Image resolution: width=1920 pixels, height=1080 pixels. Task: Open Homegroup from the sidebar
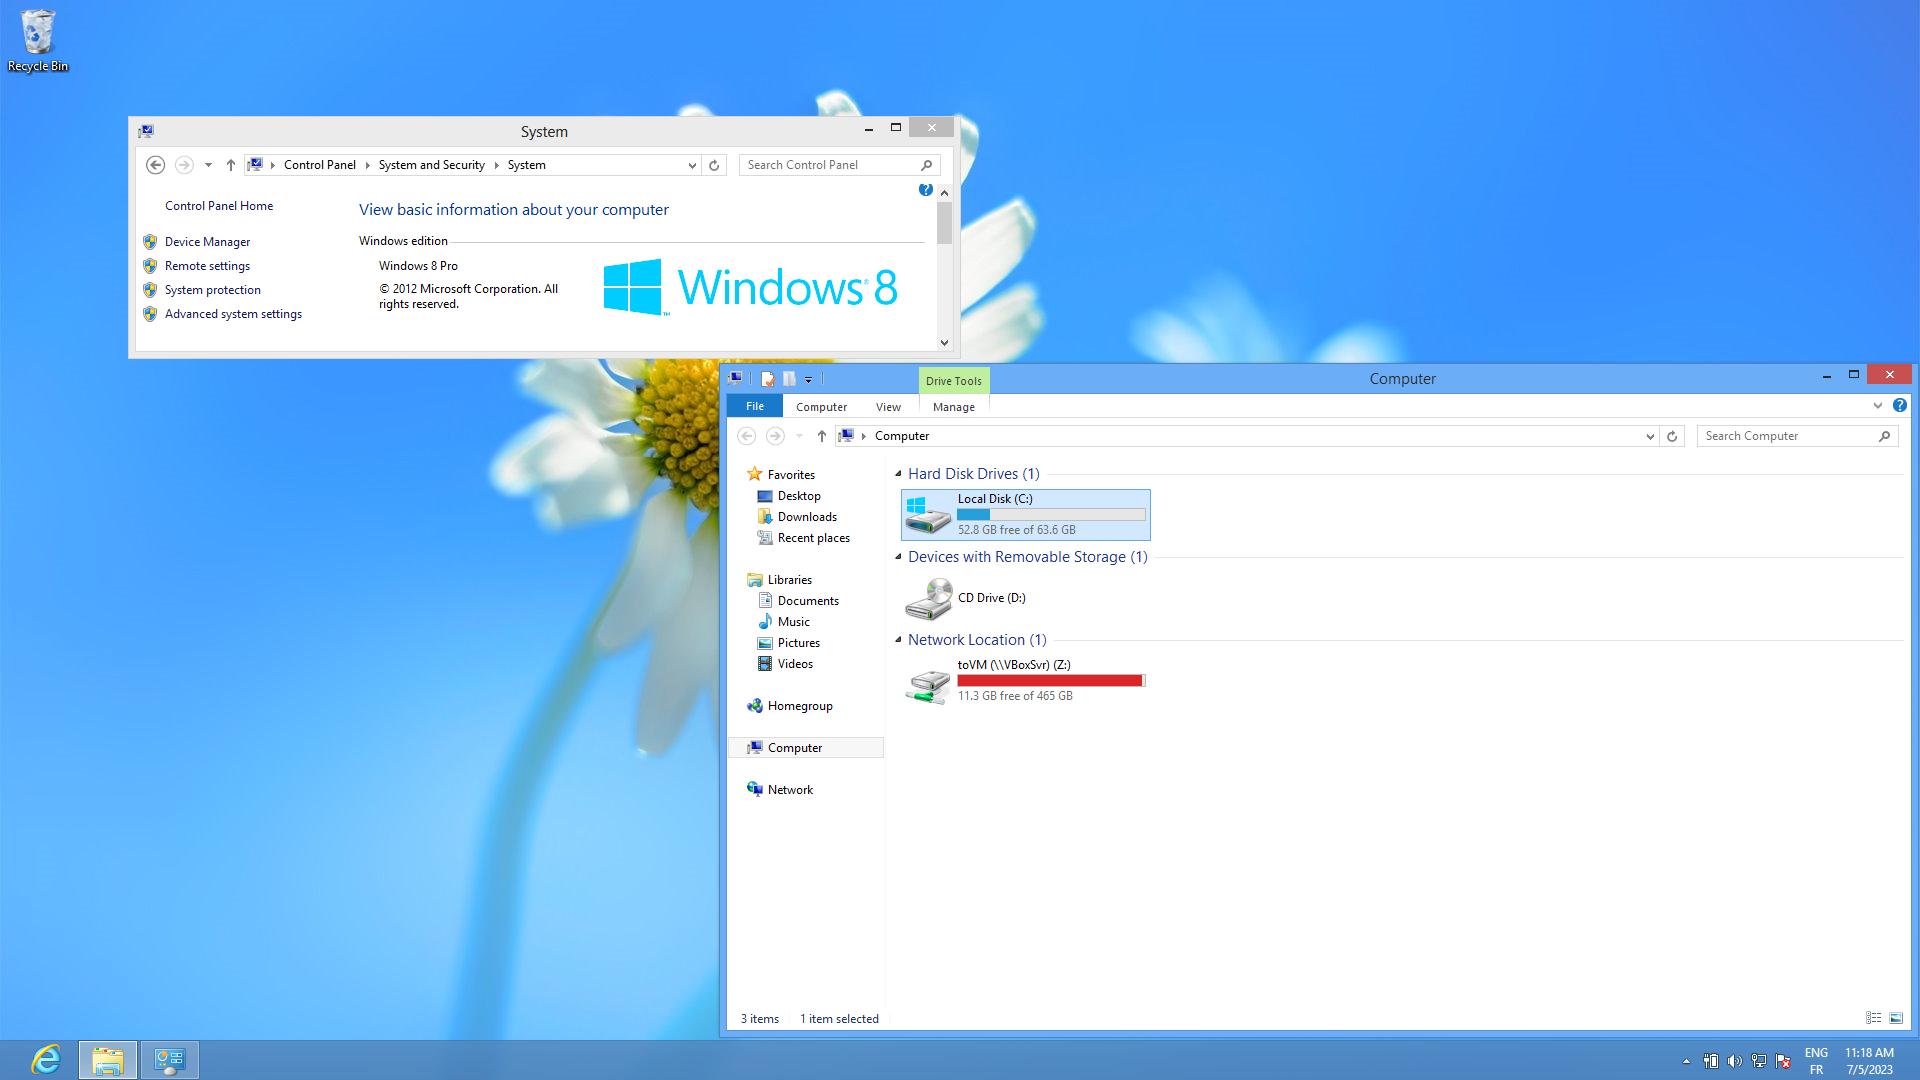[800, 705]
